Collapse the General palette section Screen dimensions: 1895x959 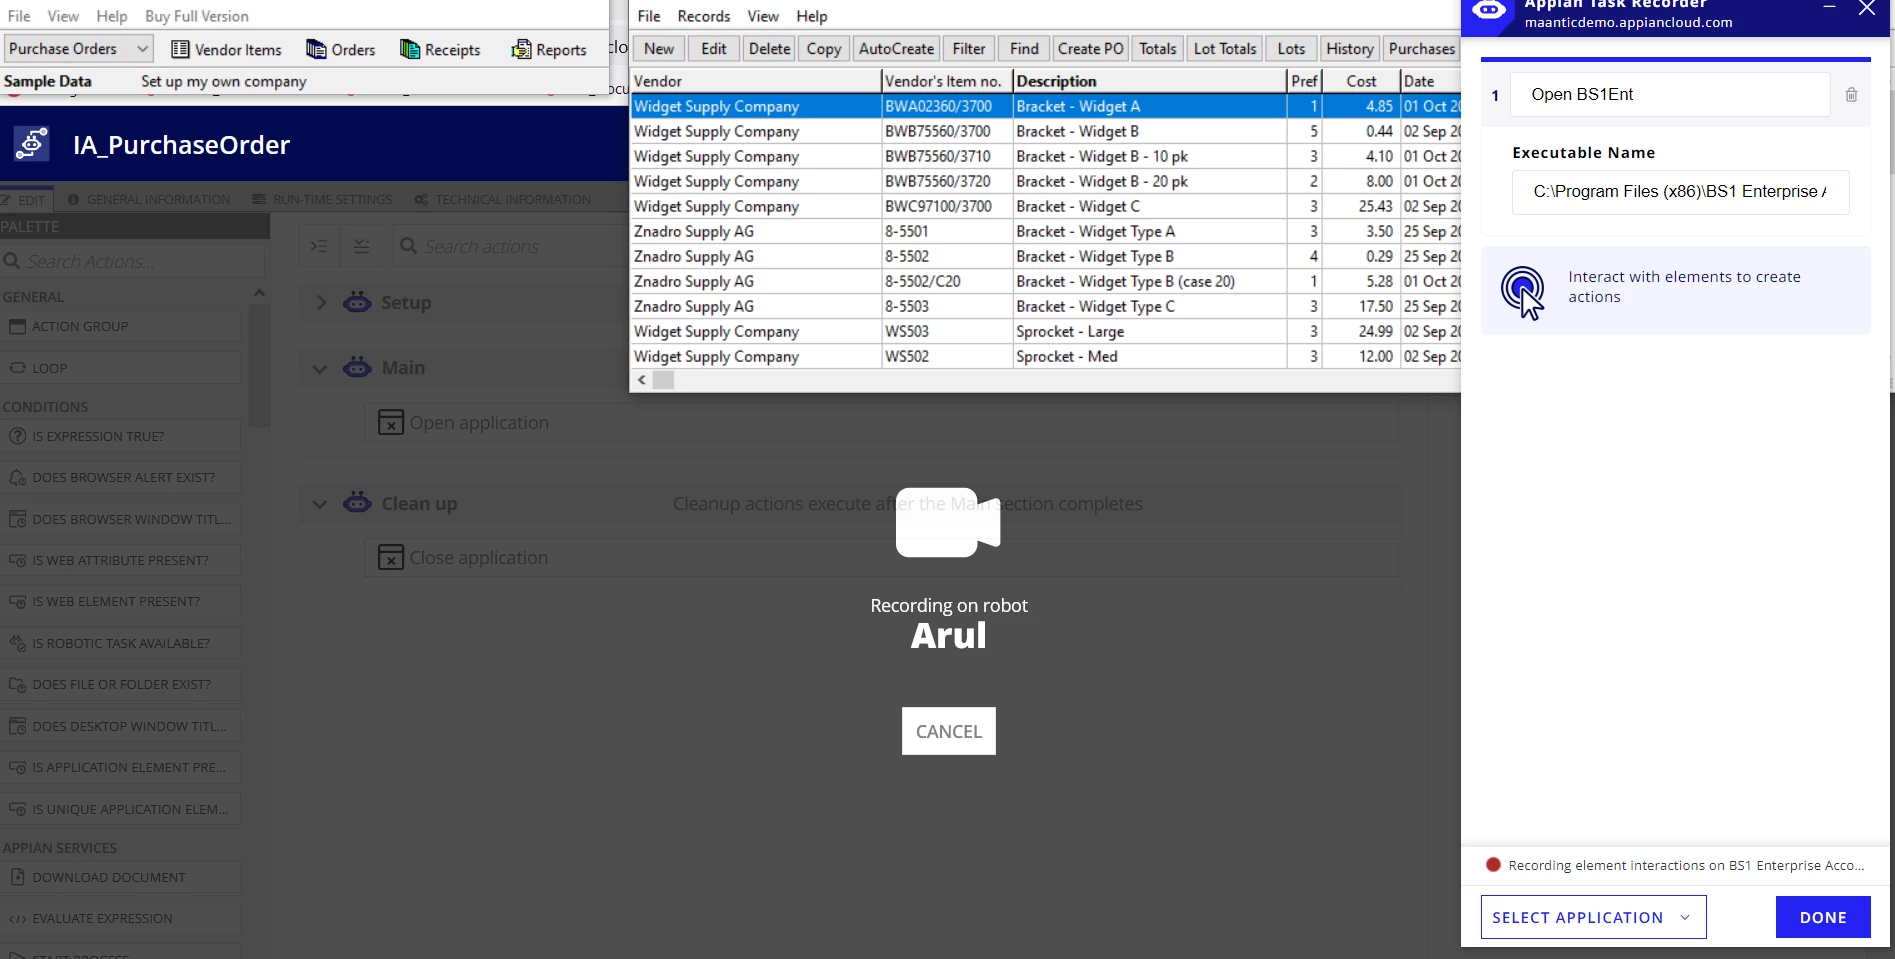tap(259, 294)
